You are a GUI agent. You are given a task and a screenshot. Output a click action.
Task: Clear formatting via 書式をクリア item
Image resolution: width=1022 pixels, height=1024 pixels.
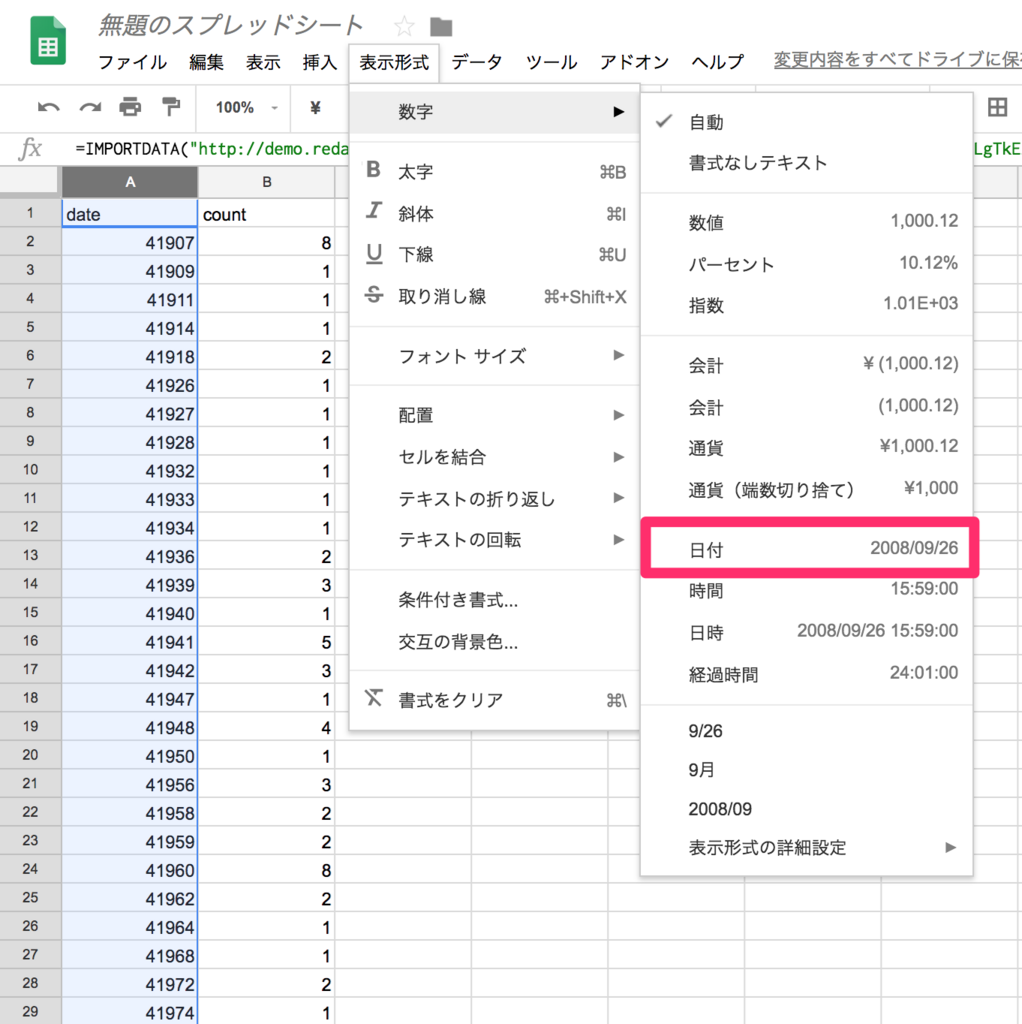coord(494,699)
